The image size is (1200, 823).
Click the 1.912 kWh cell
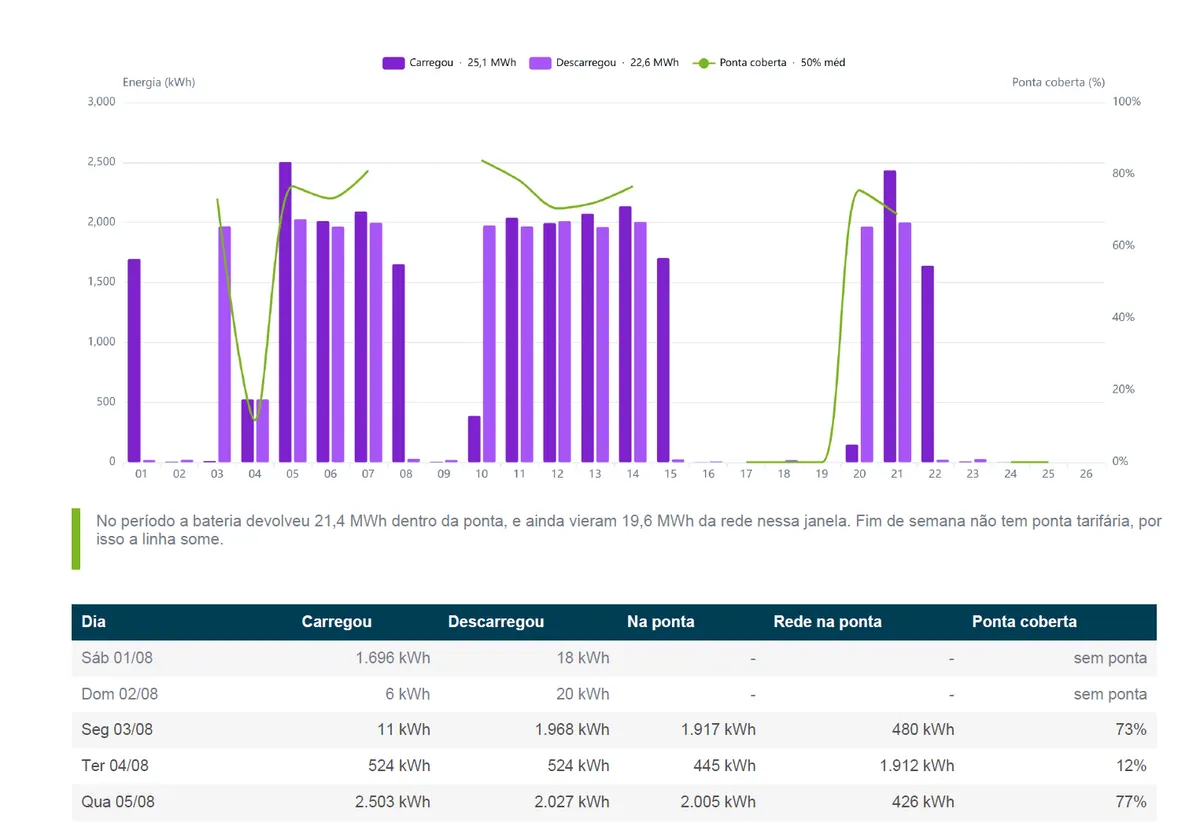917,766
